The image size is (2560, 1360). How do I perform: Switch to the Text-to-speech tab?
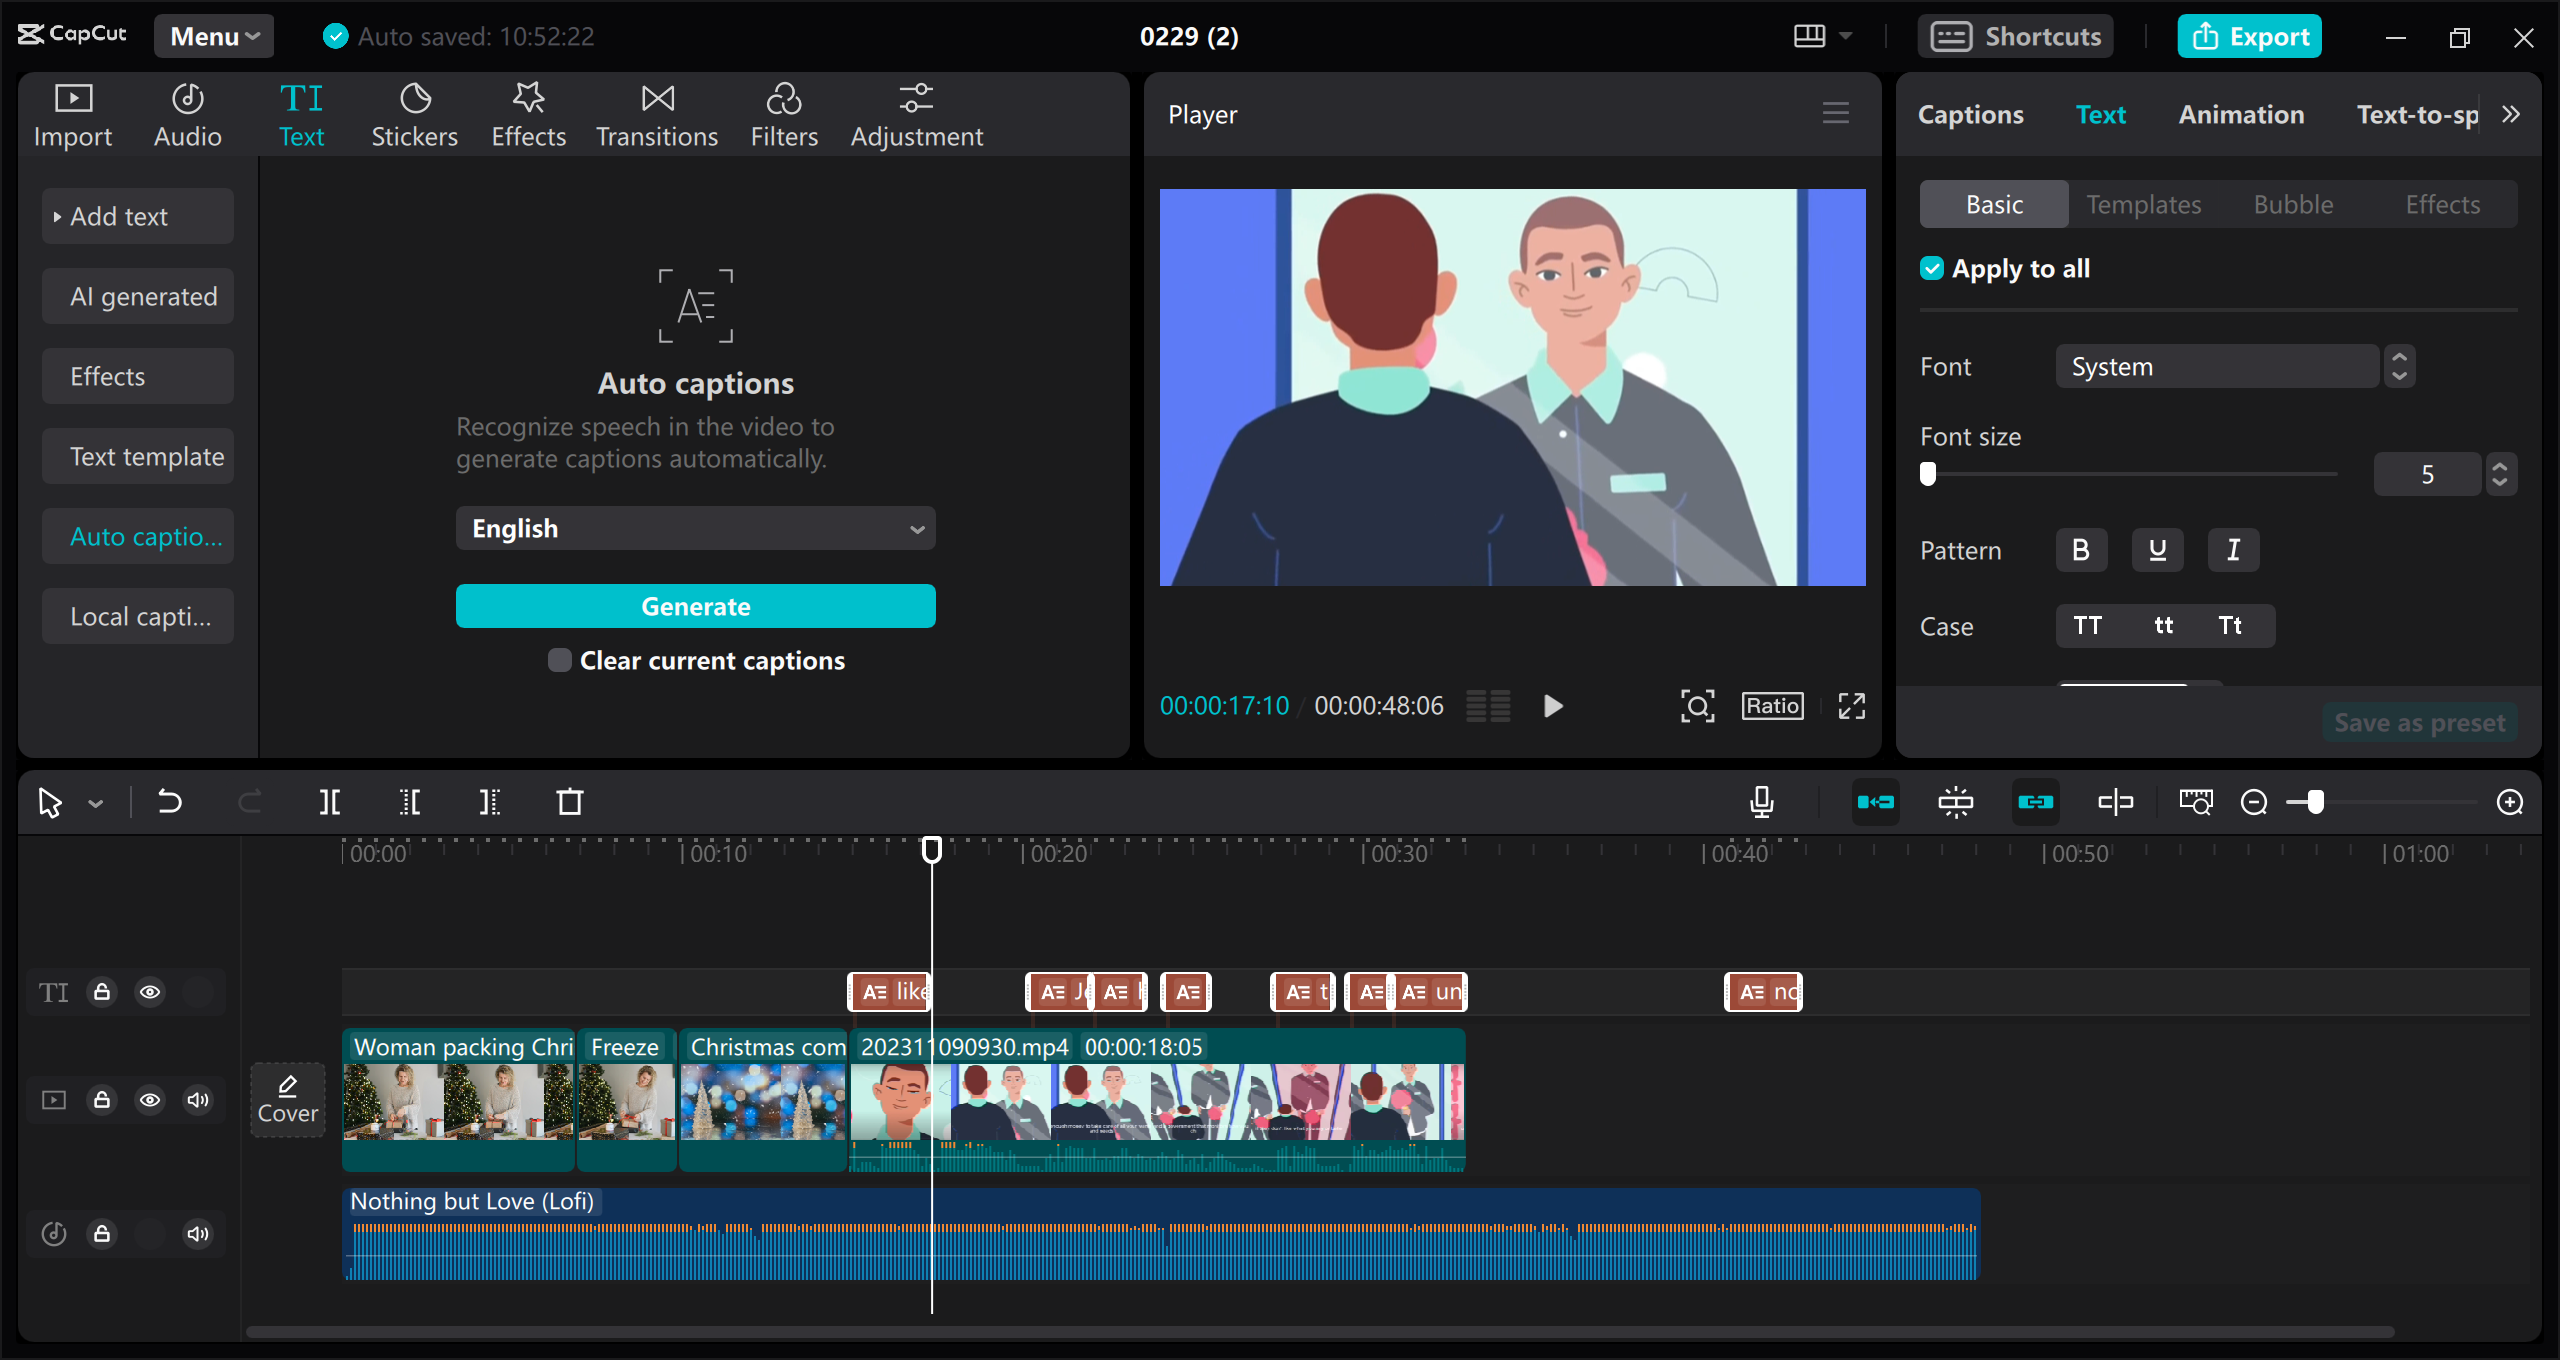2423,113
